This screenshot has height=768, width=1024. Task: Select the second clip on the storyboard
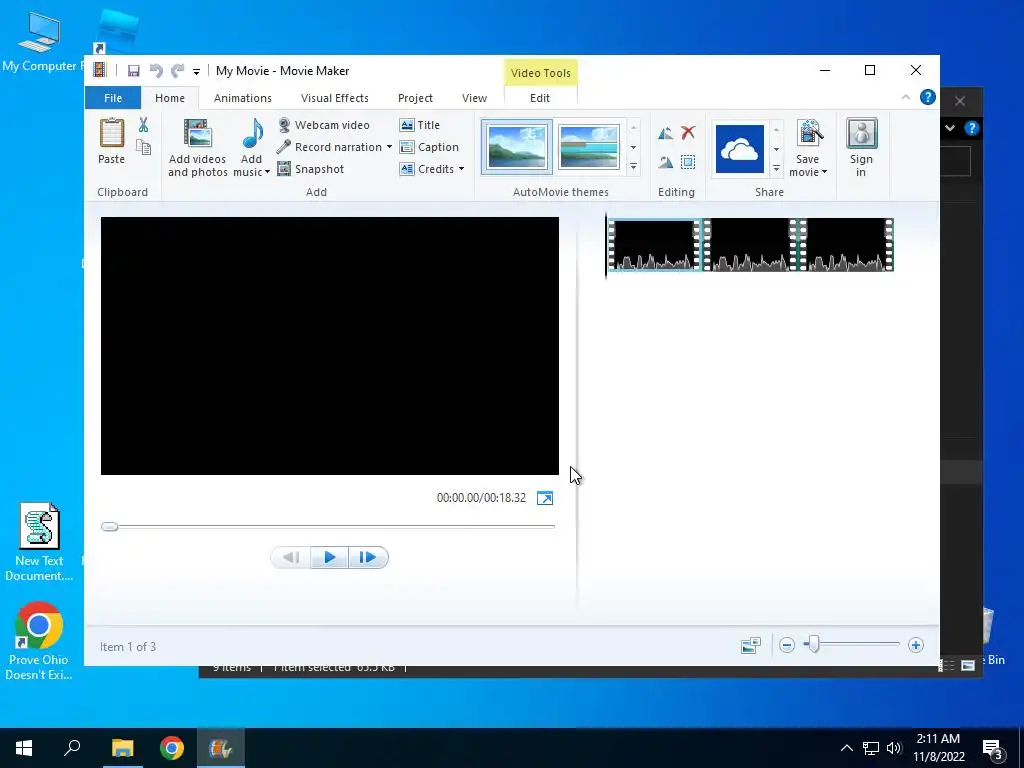(751, 245)
